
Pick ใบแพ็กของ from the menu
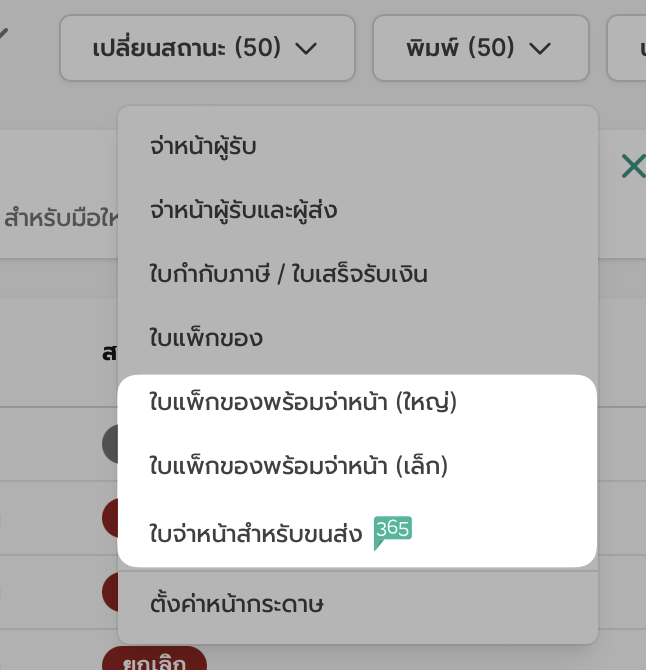tap(206, 337)
